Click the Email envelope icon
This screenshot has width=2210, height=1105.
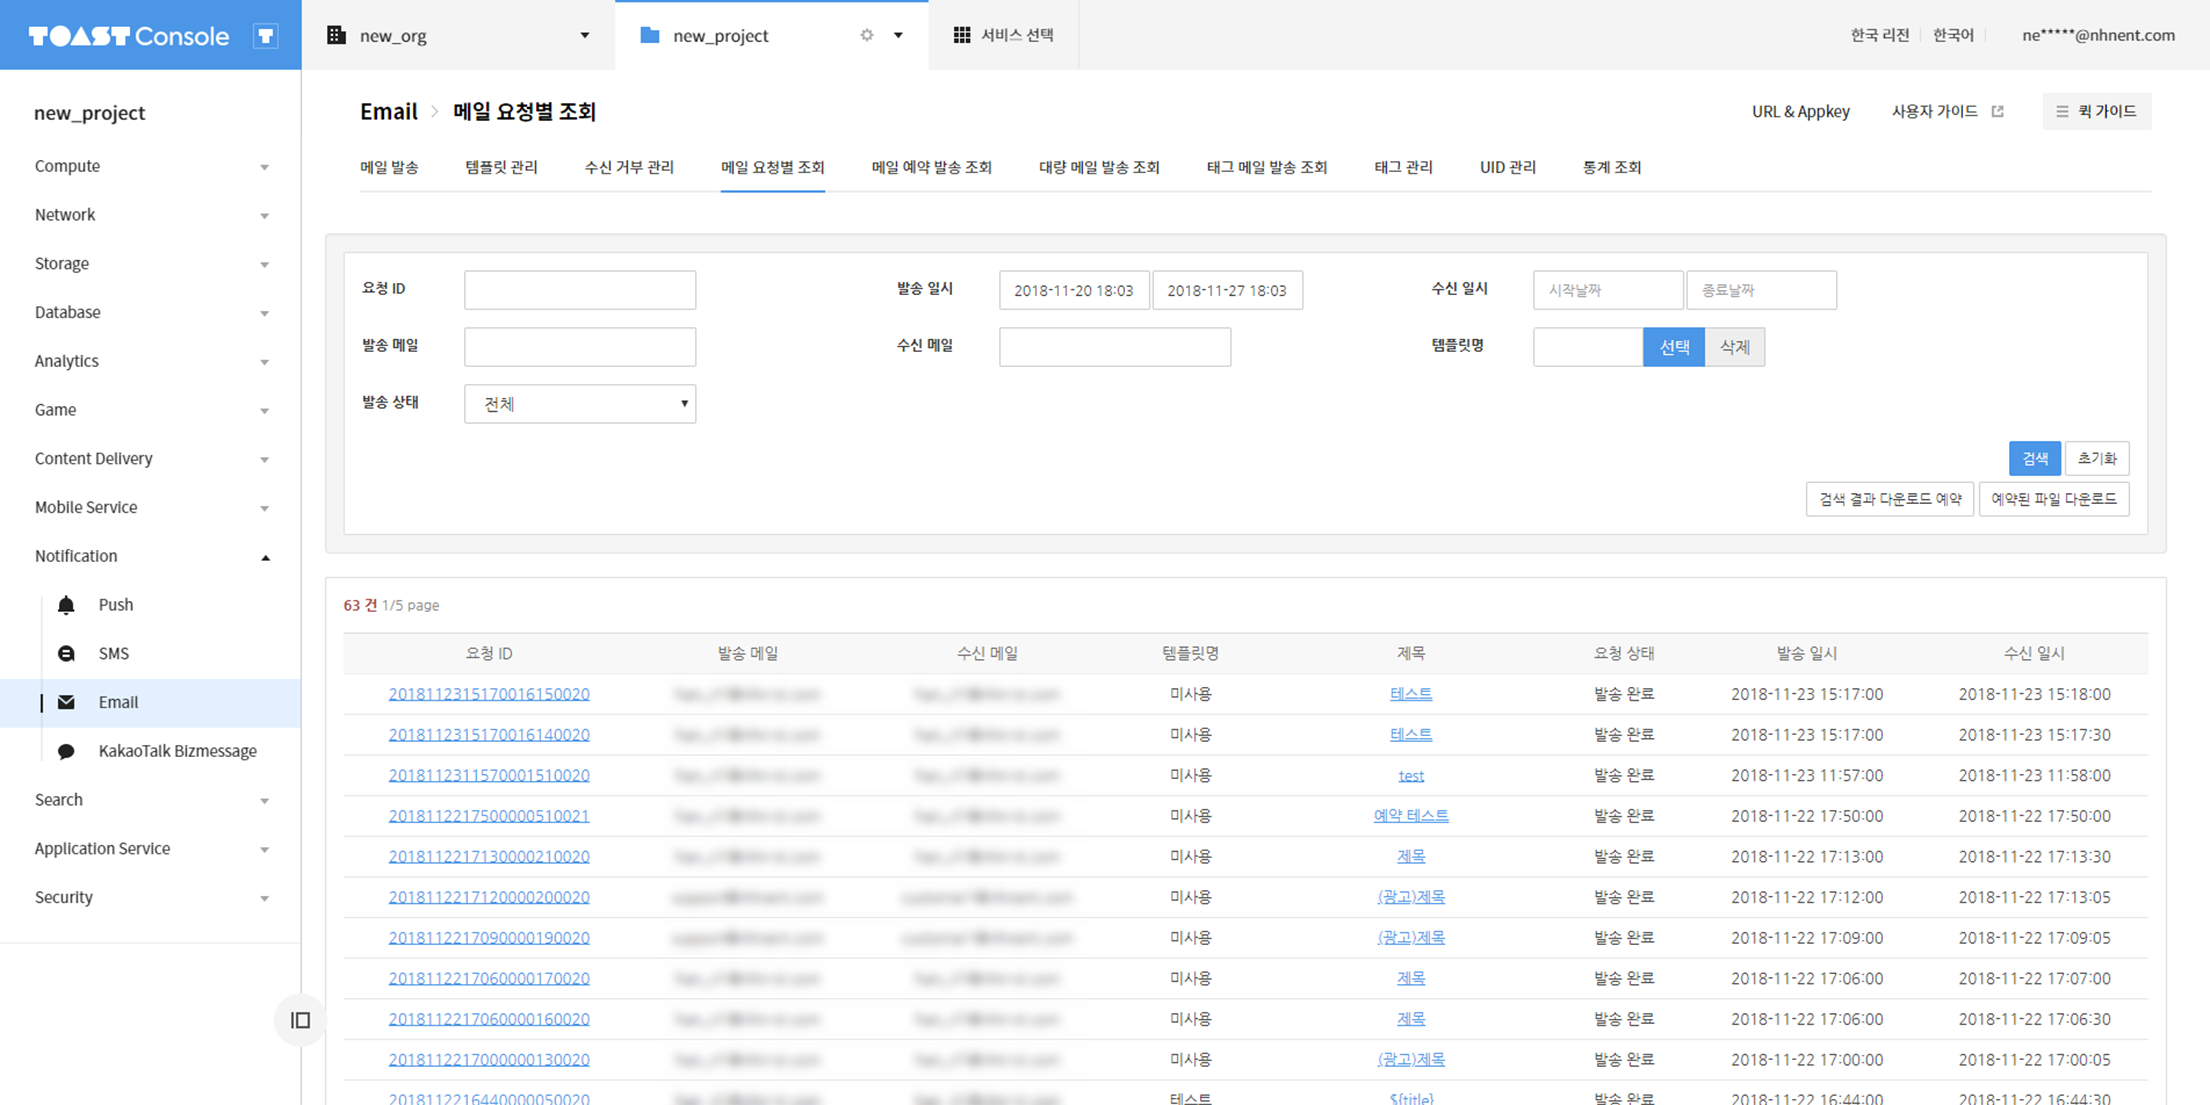(x=66, y=702)
